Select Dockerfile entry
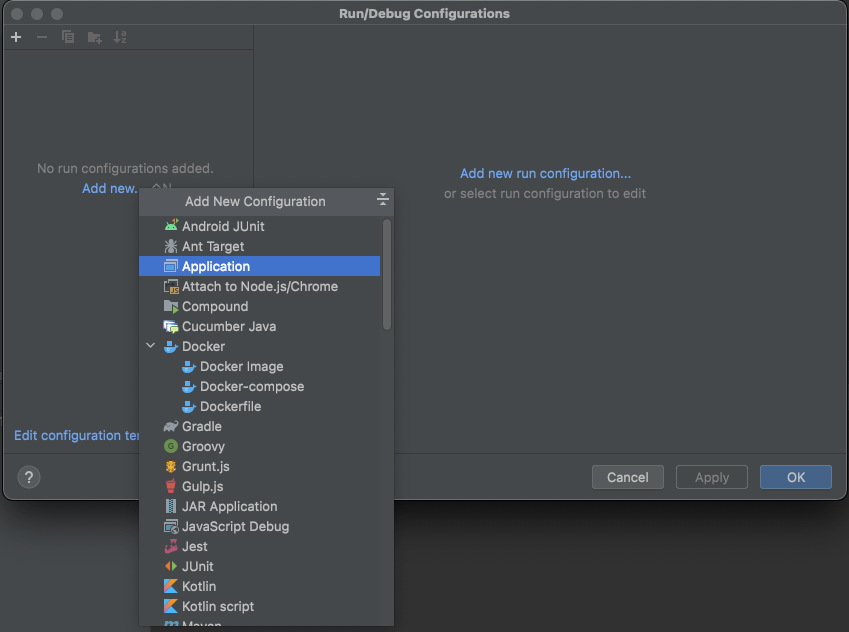 tap(260, 406)
